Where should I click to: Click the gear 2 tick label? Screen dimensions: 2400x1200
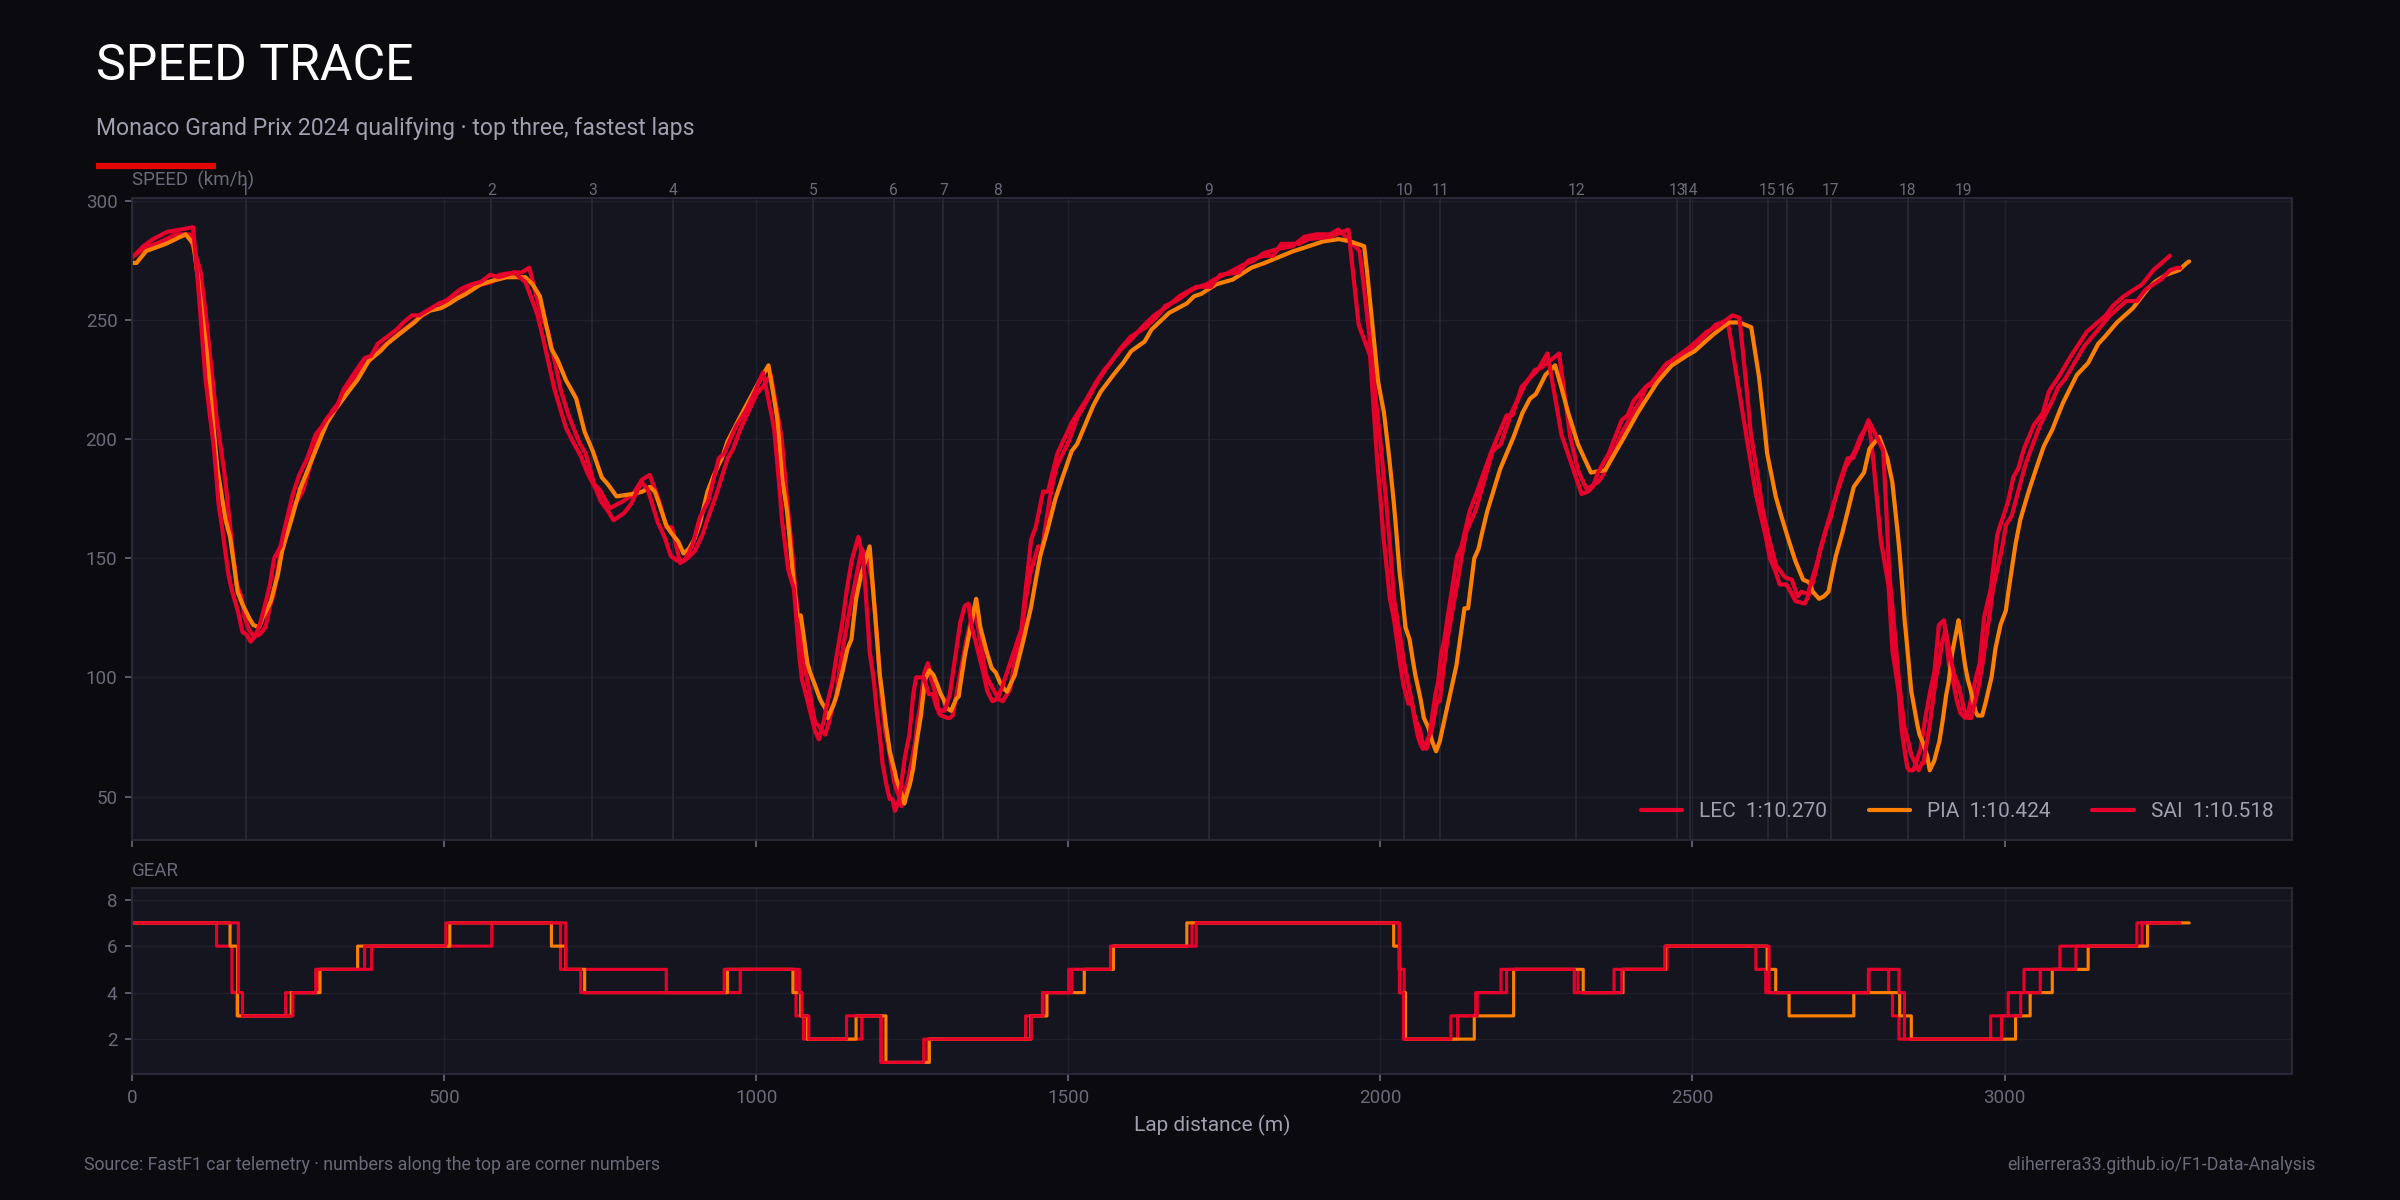pos(113,1040)
